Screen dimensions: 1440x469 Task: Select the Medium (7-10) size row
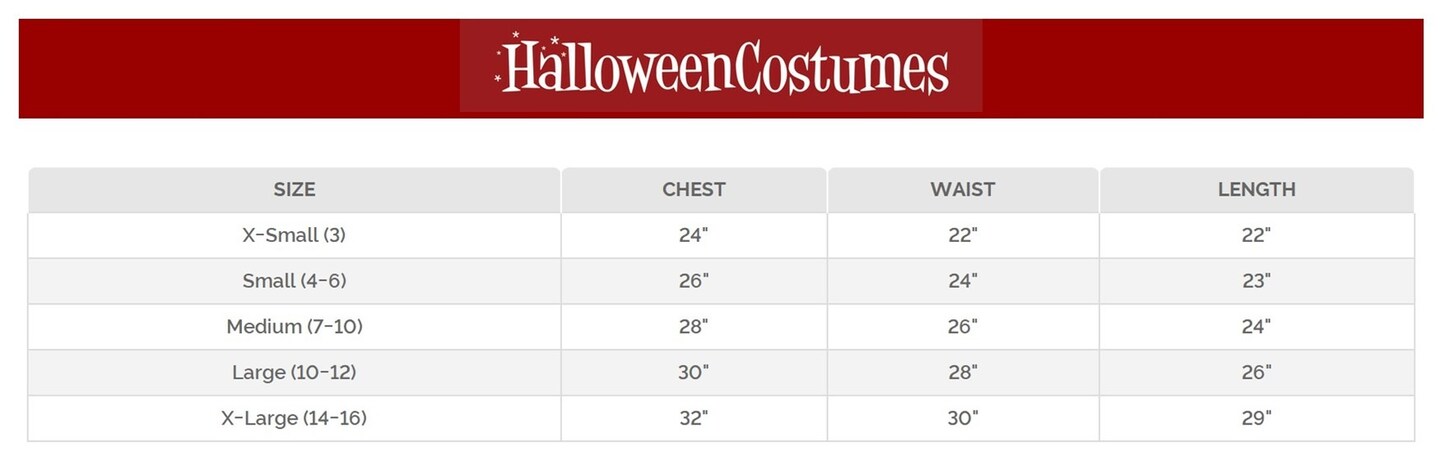[x=294, y=327]
